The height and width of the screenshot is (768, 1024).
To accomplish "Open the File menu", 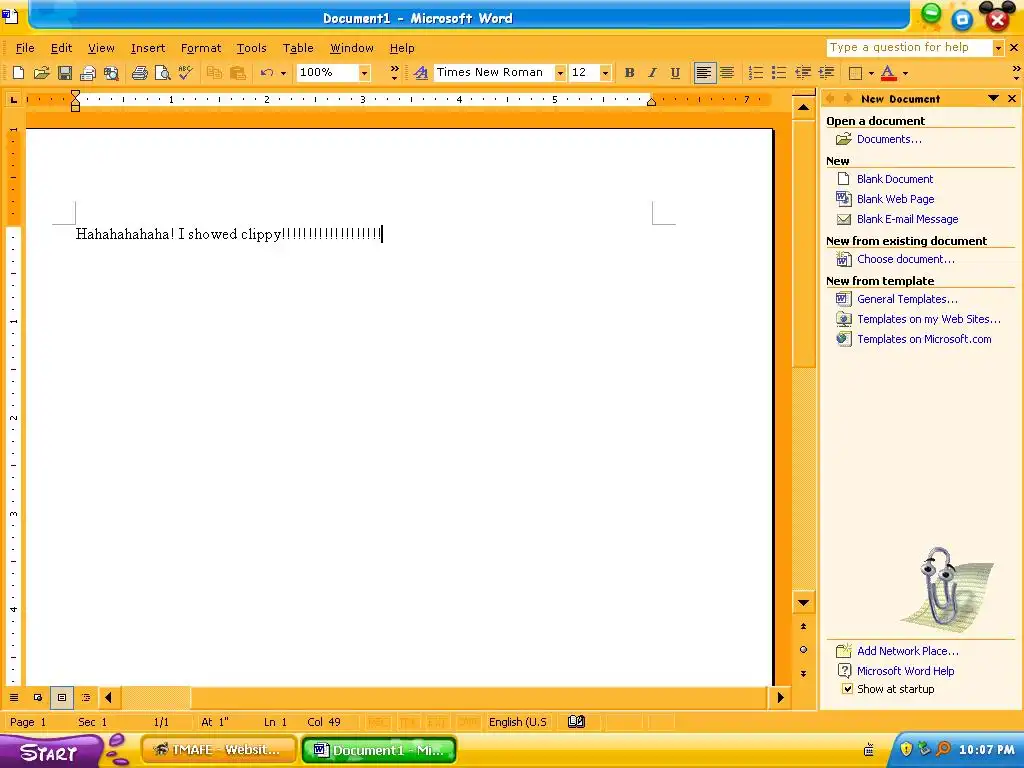I will tap(25, 48).
